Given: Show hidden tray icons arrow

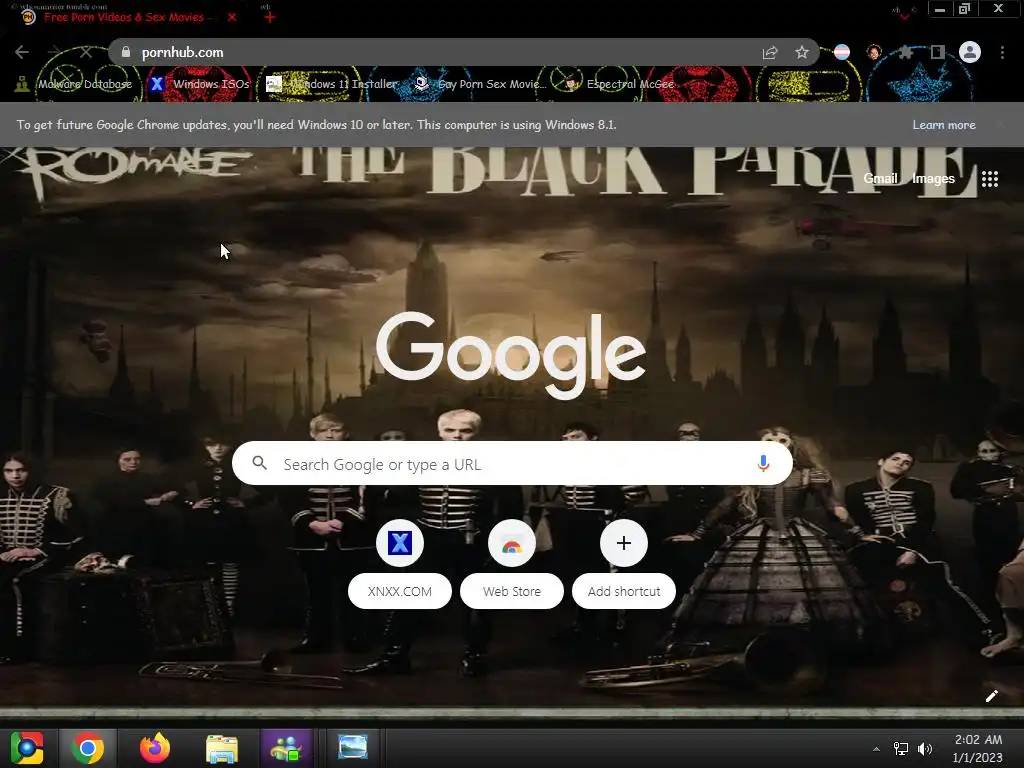Looking at the screenshot, I should [876, 749].
